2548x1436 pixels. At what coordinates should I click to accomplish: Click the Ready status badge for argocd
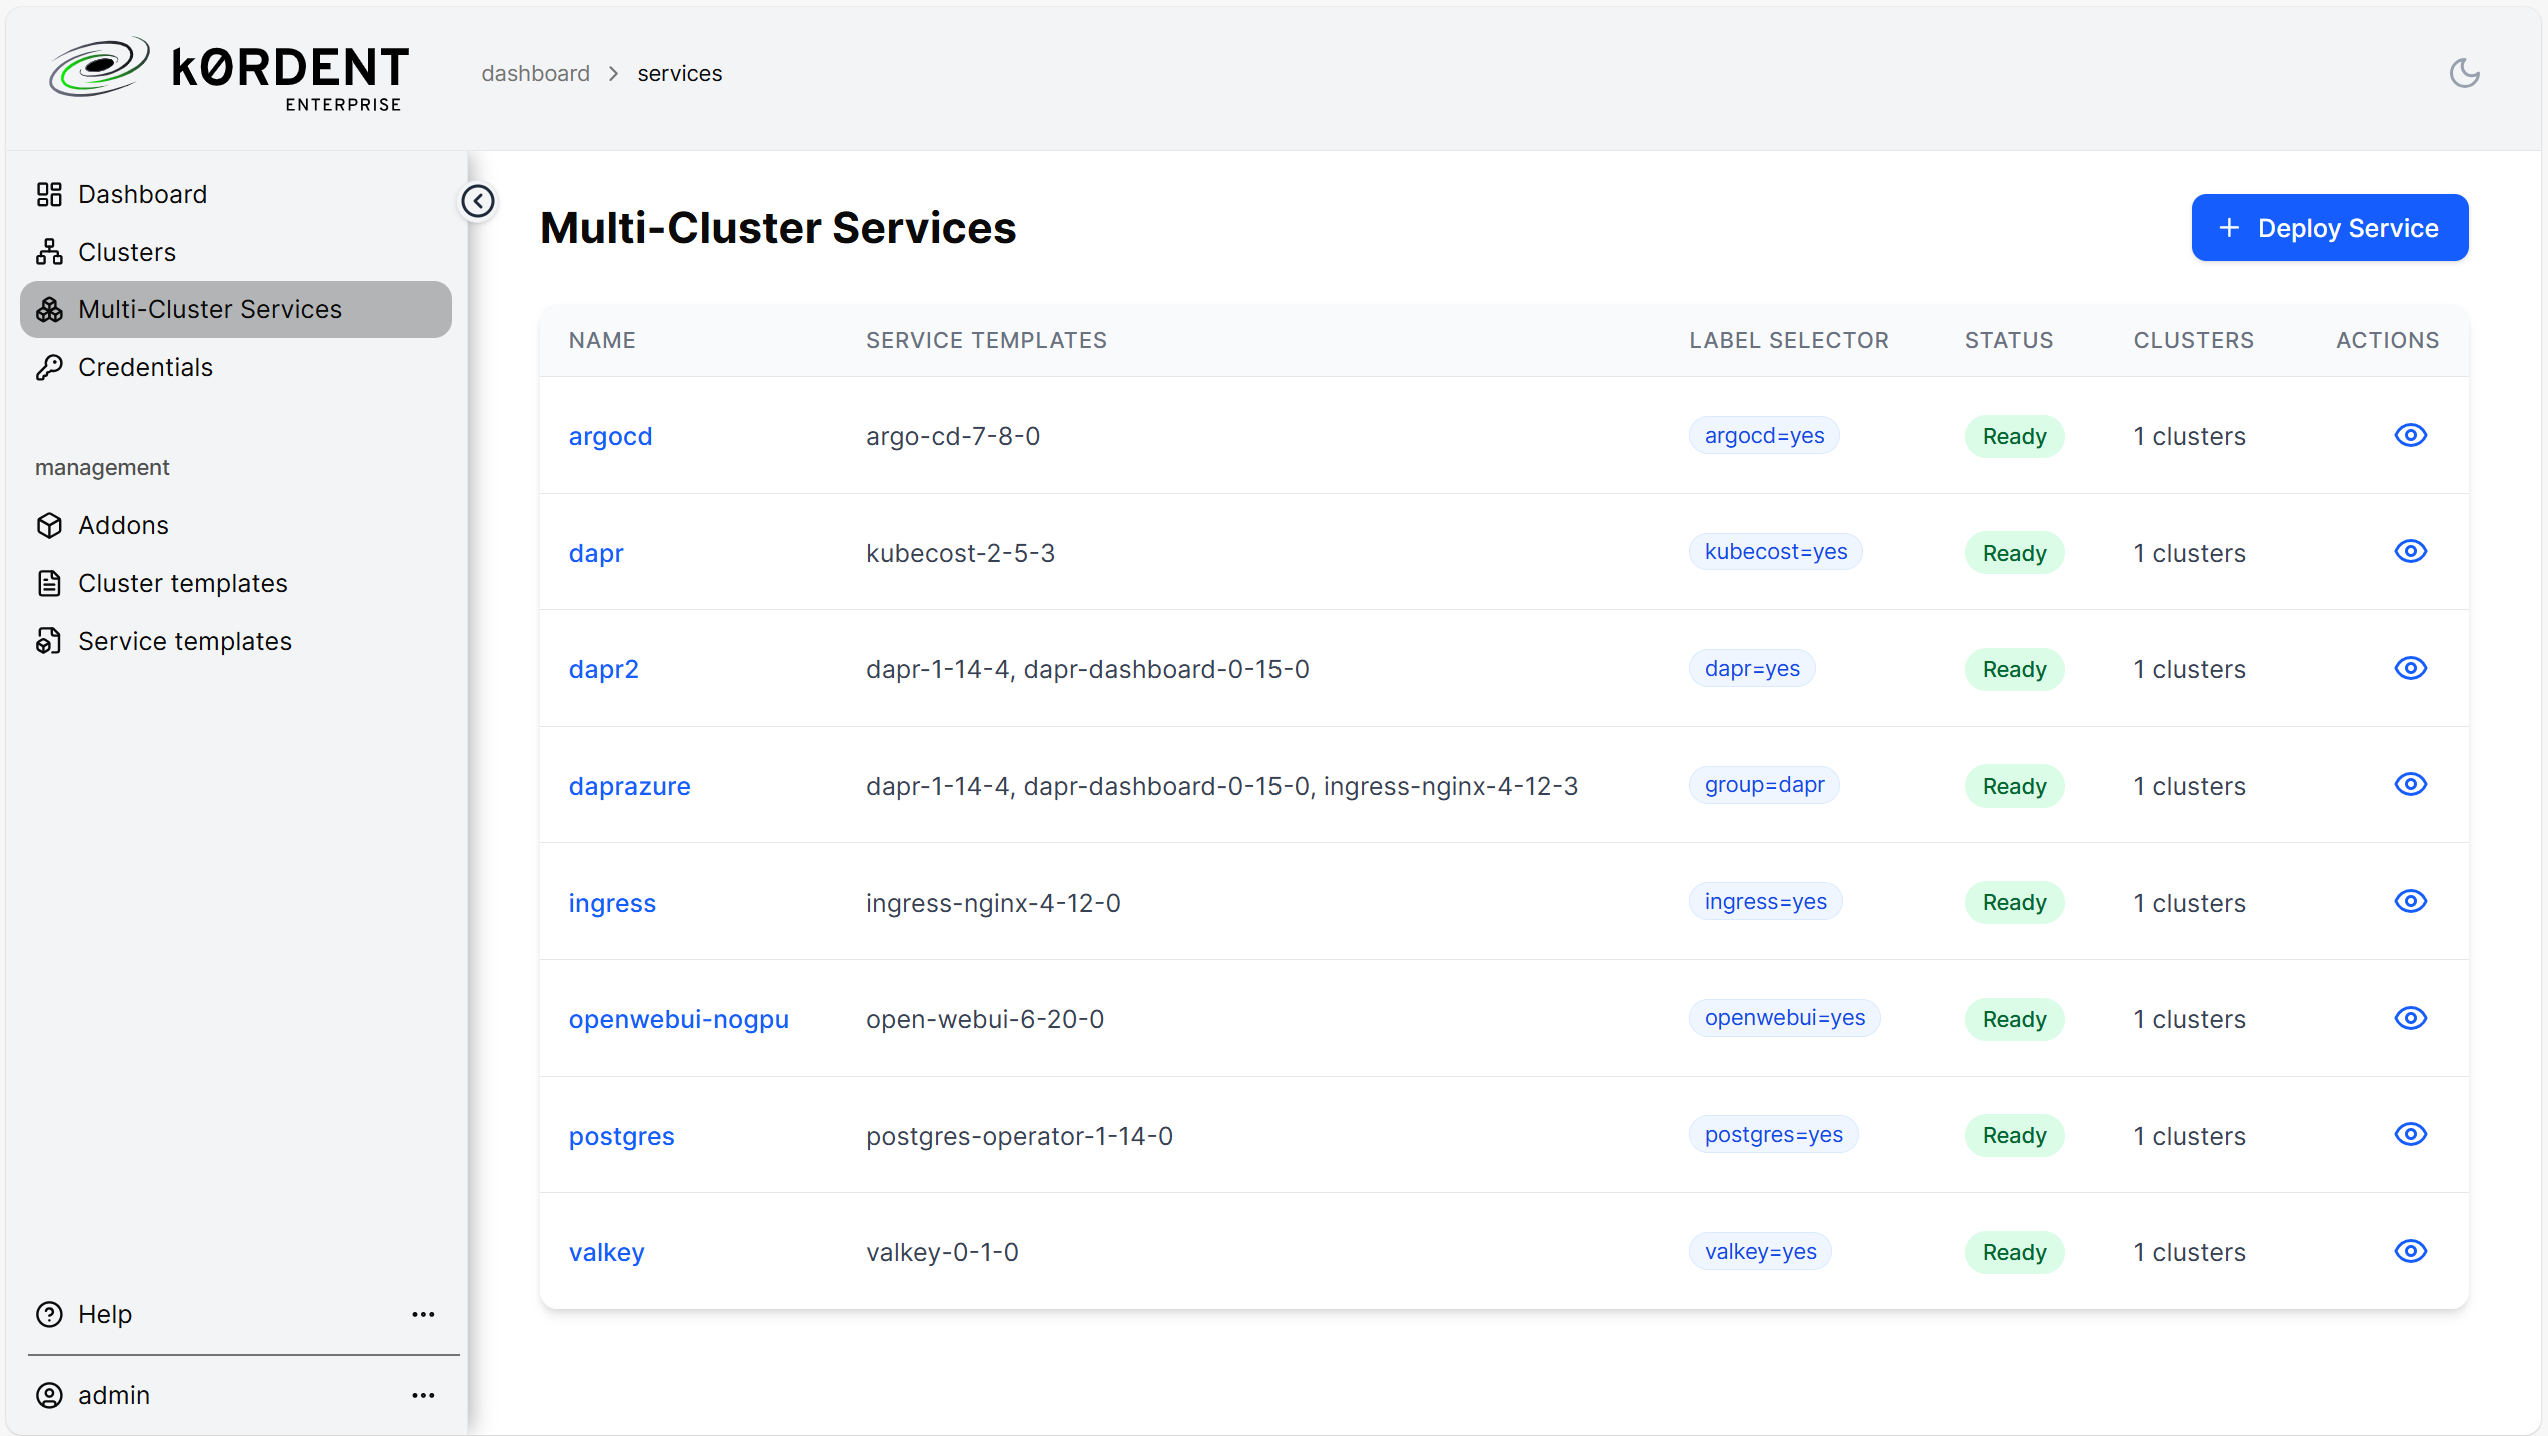tap(2014, 436)
